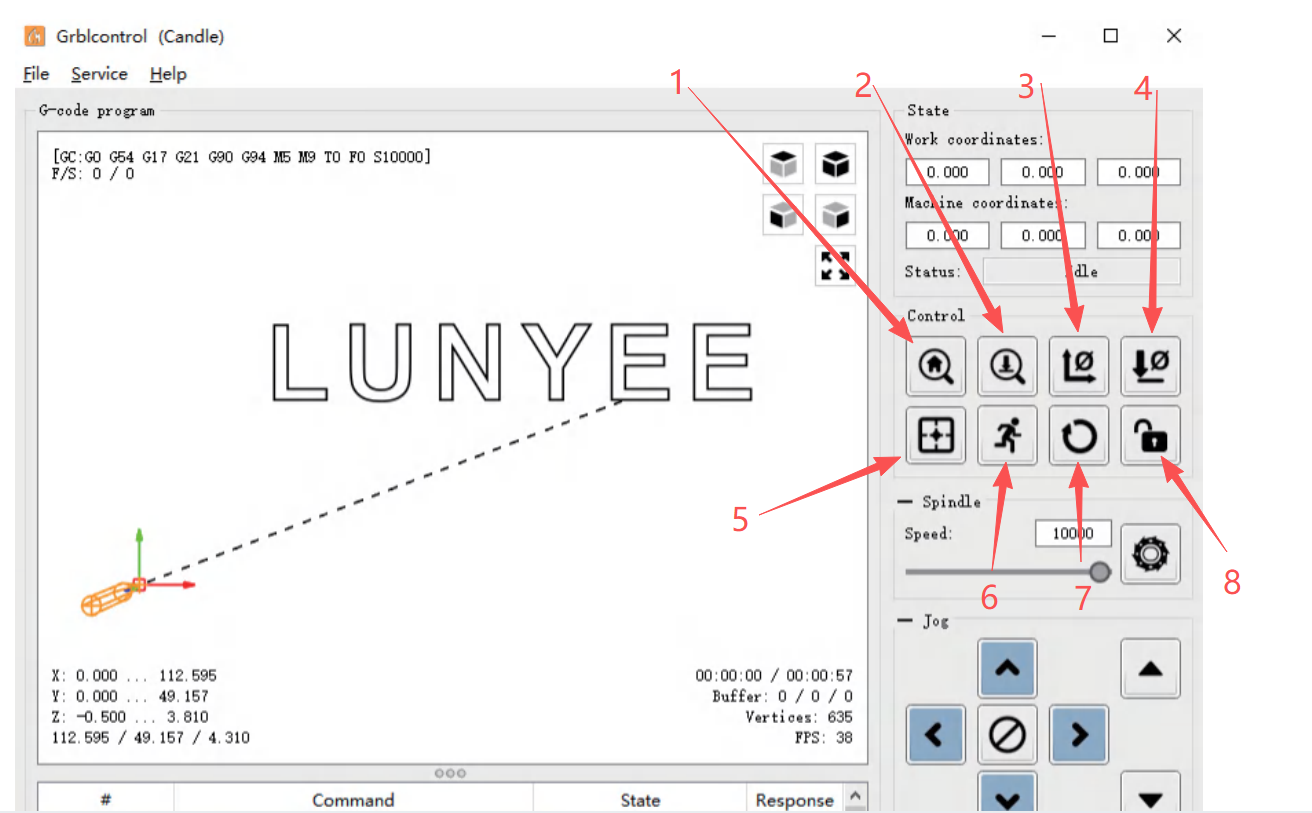
Task: Fit the toolpath to the view with the four-arrows icon
Action: click(x=835, y=265)
